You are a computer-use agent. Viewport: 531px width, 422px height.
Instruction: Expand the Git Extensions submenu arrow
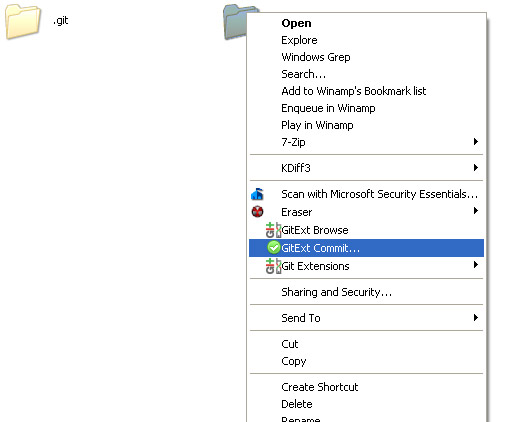(x=476, y=265)
